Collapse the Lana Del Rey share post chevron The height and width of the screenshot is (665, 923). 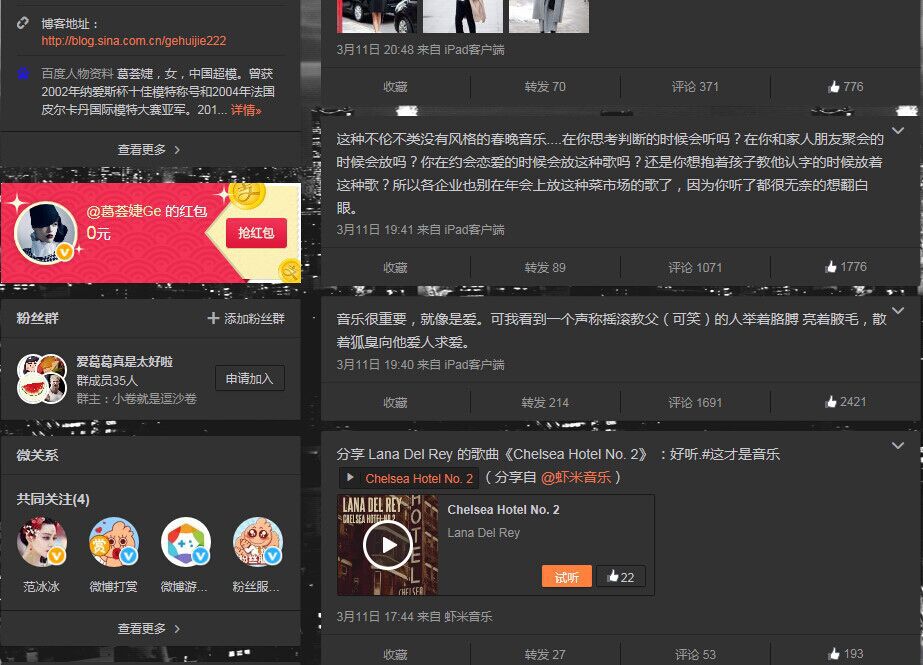click(x=899, y=445)
